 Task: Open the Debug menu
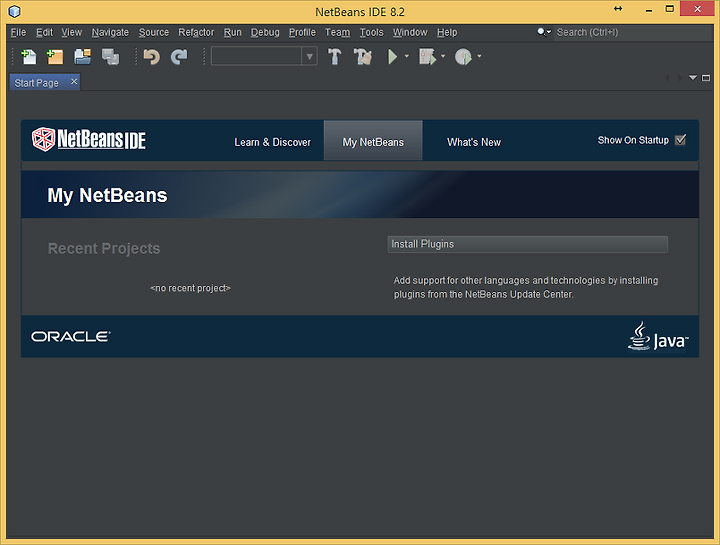[x=265, y=33]
